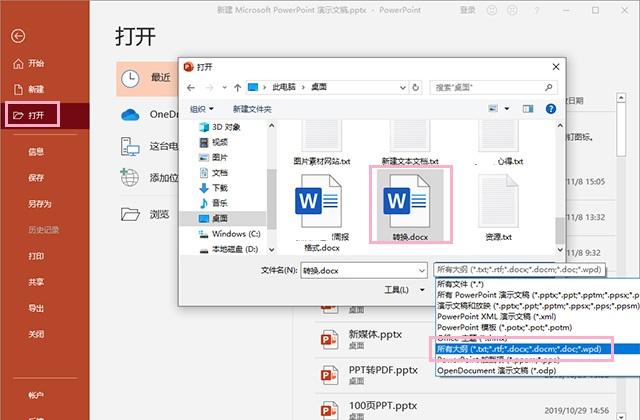Go up one folder level

point(238,87)
